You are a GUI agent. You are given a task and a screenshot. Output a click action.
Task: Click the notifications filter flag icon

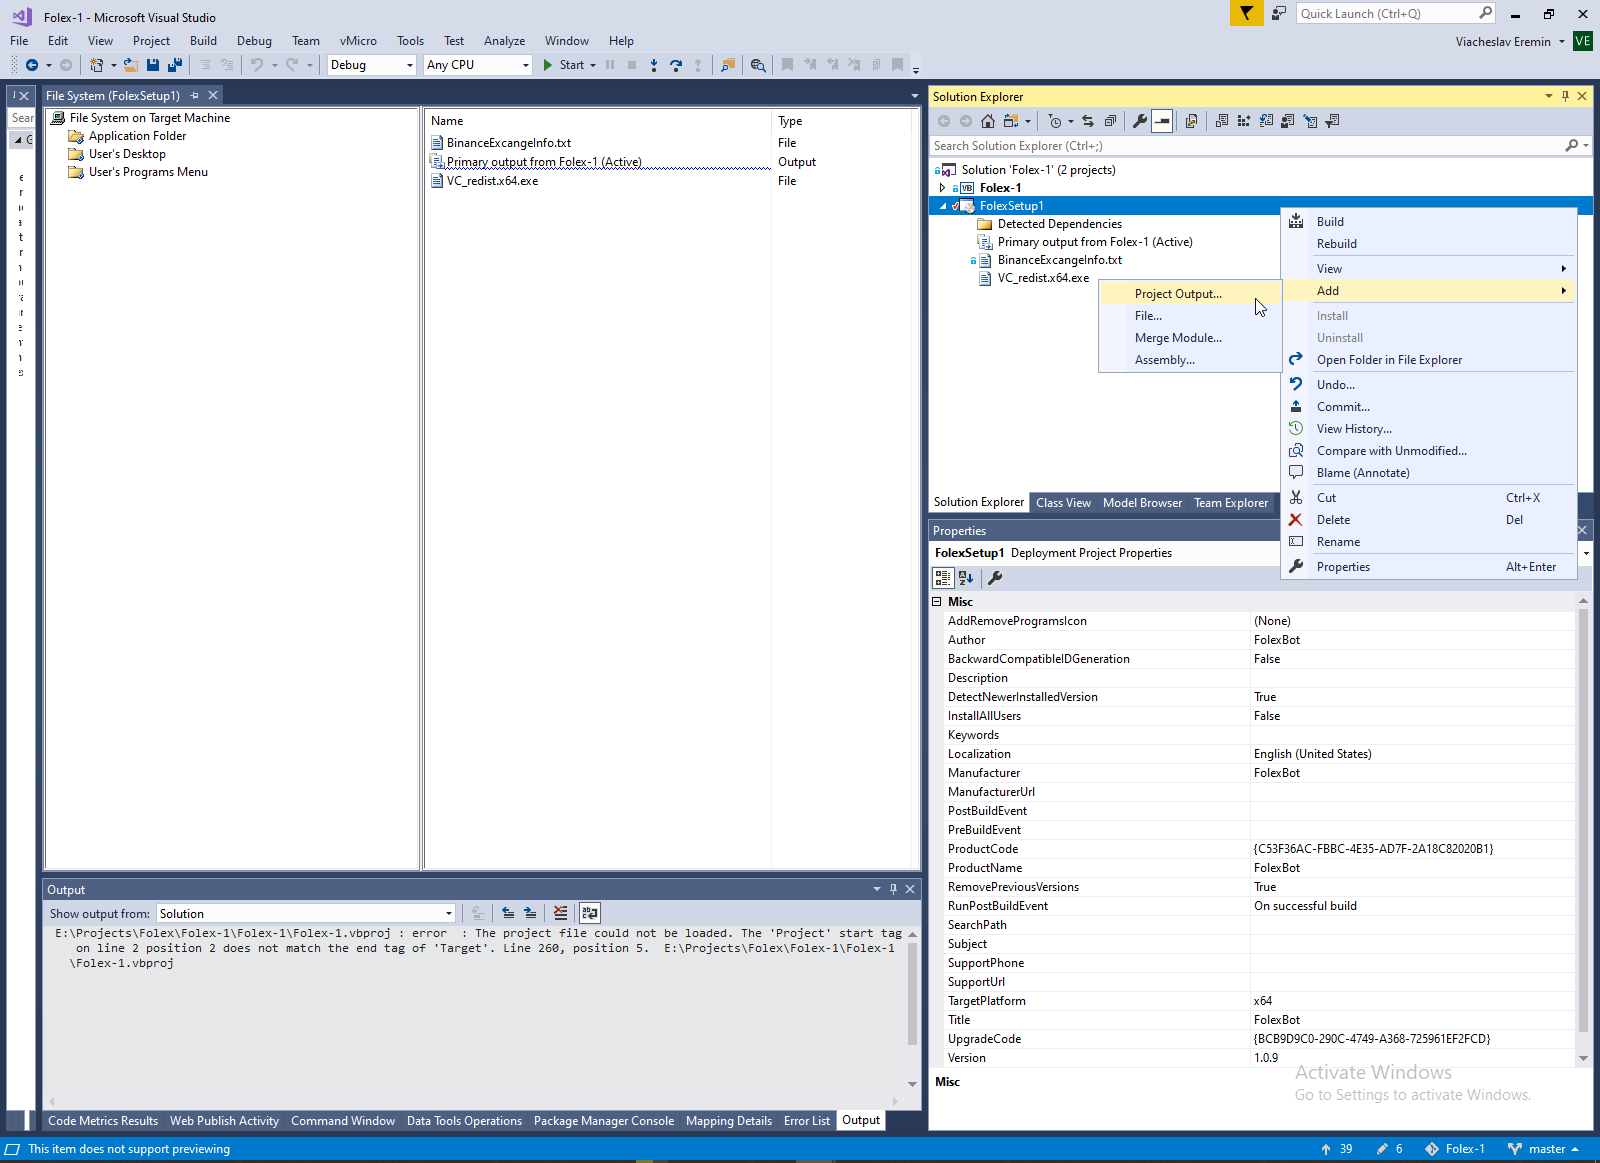click(1246, 13)
